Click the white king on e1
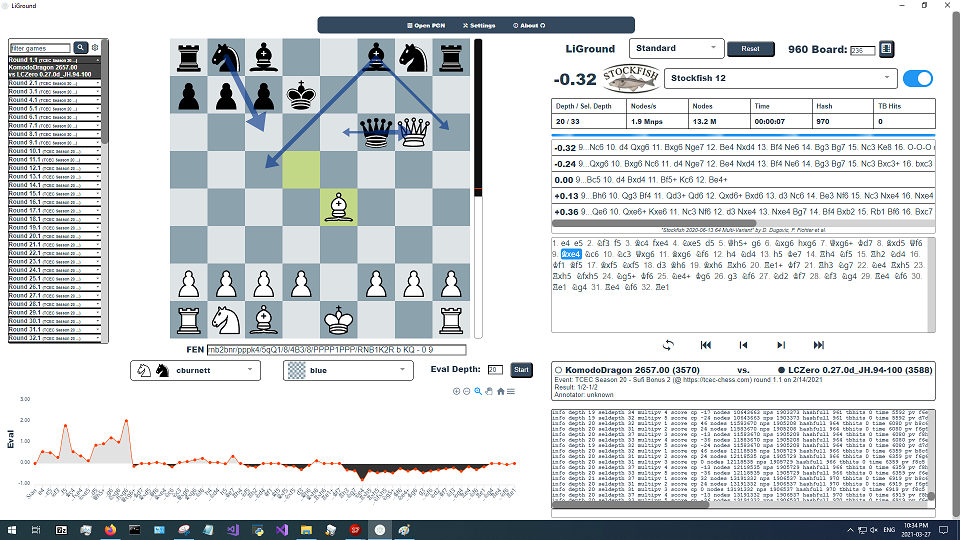Screen dimensions: 960x540 pos(339,320)
